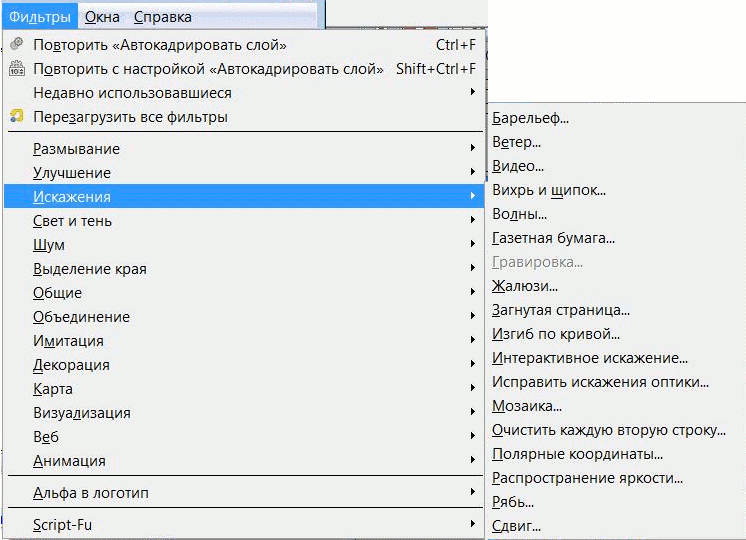Image resolution: width=746 pixels, height=540 pixels.
Task: Click the re-show filter settings icon
Action: click(17, 68)
